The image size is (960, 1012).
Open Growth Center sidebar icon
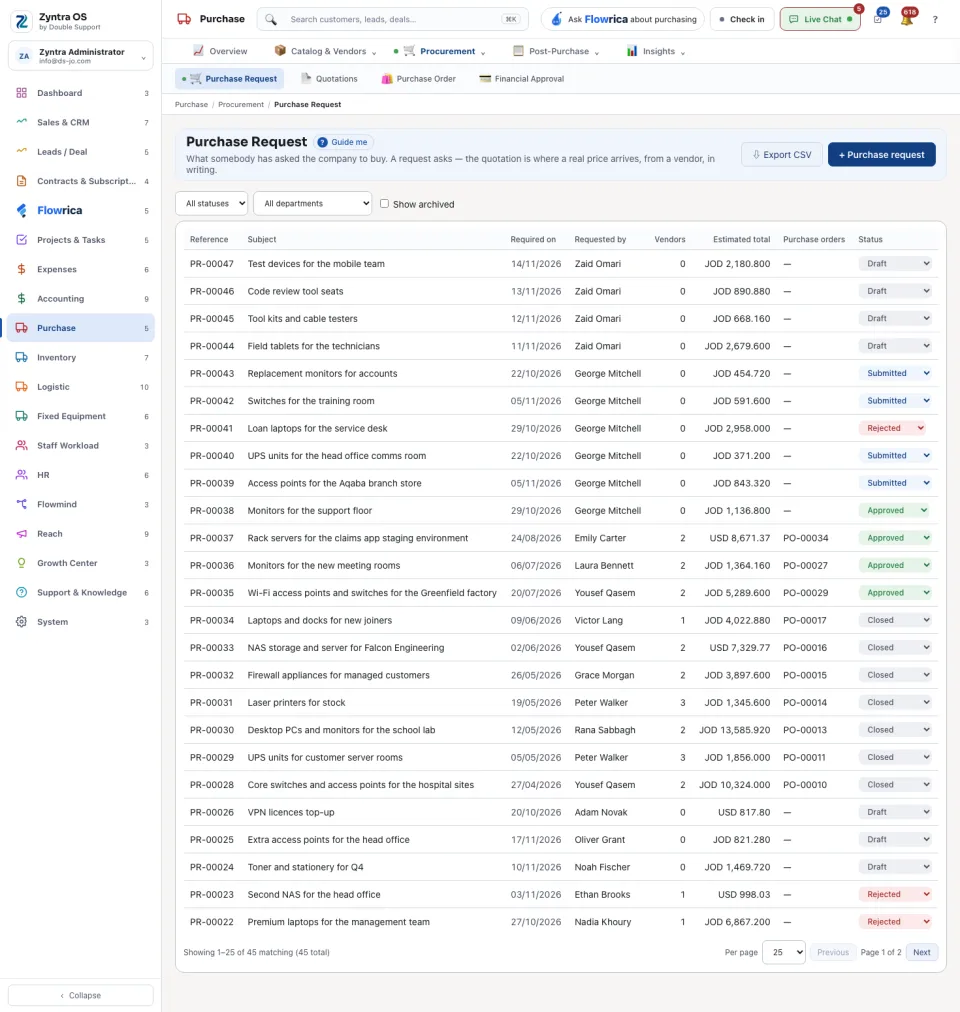[21, 563]
